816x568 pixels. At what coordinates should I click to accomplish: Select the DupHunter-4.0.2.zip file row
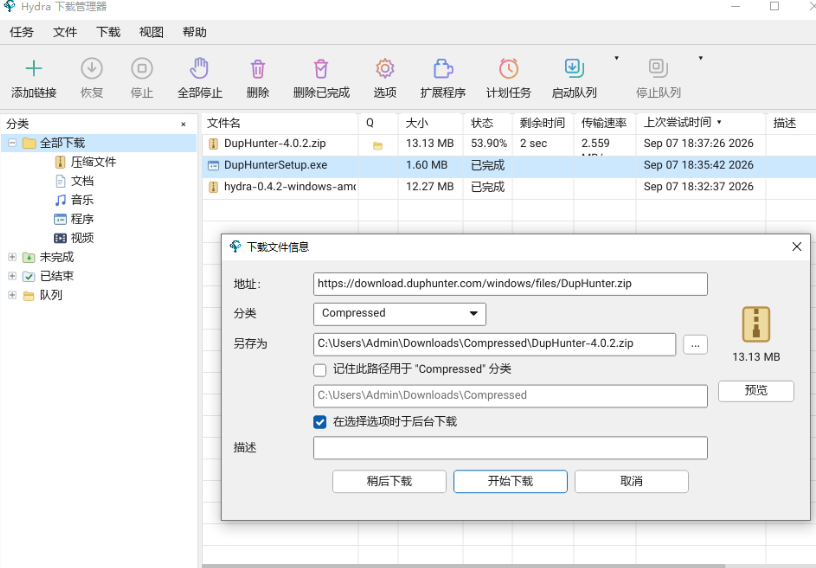[x=509, y=144]
